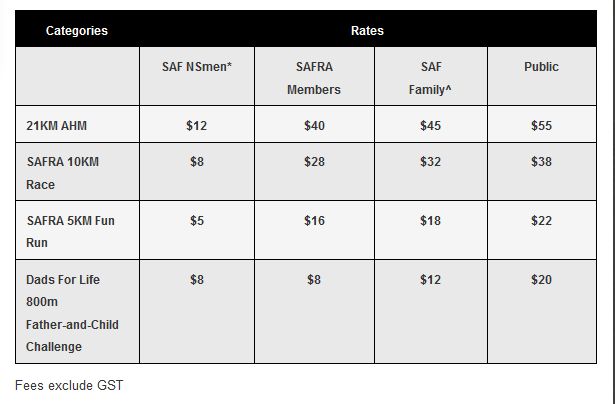This screenshot has width=615, height=404.
Task: Click the $20 public Dads For Life rate
Action: pyautogui.click(x=541, y=280)
